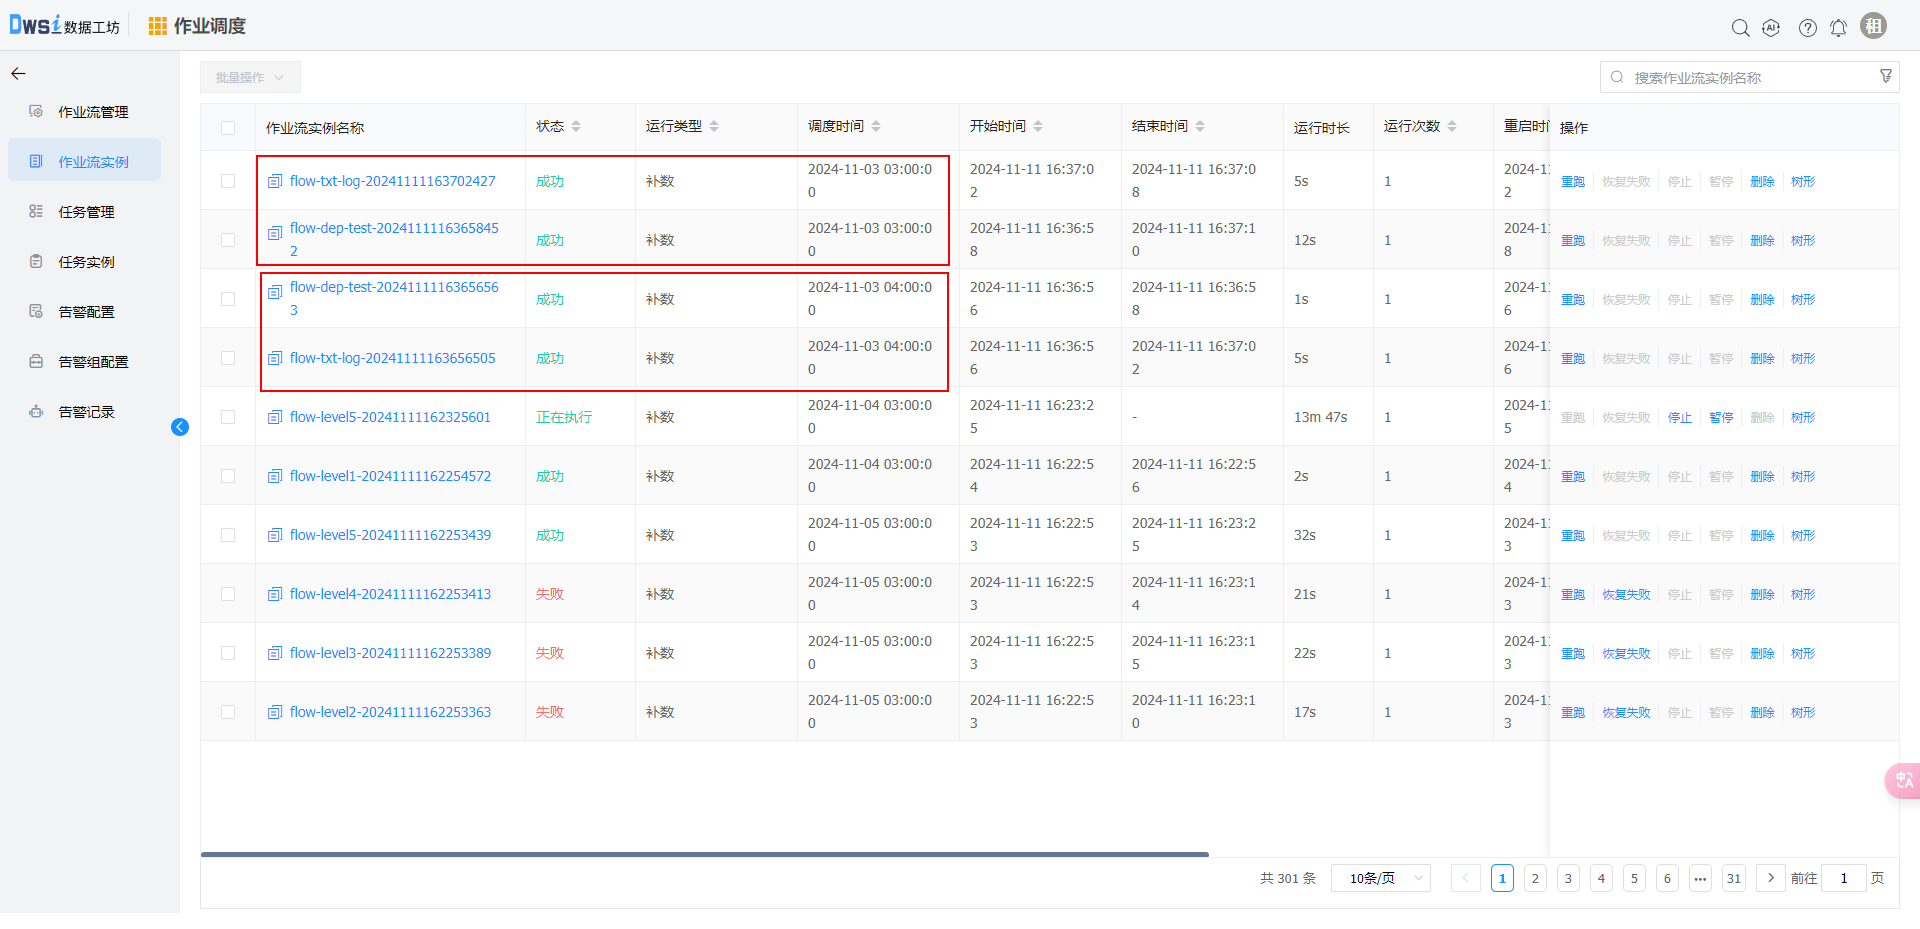1920x929 pixels.
Task: Open 告警记录 in the sidebar menu
Action: [x=86, y=412]
